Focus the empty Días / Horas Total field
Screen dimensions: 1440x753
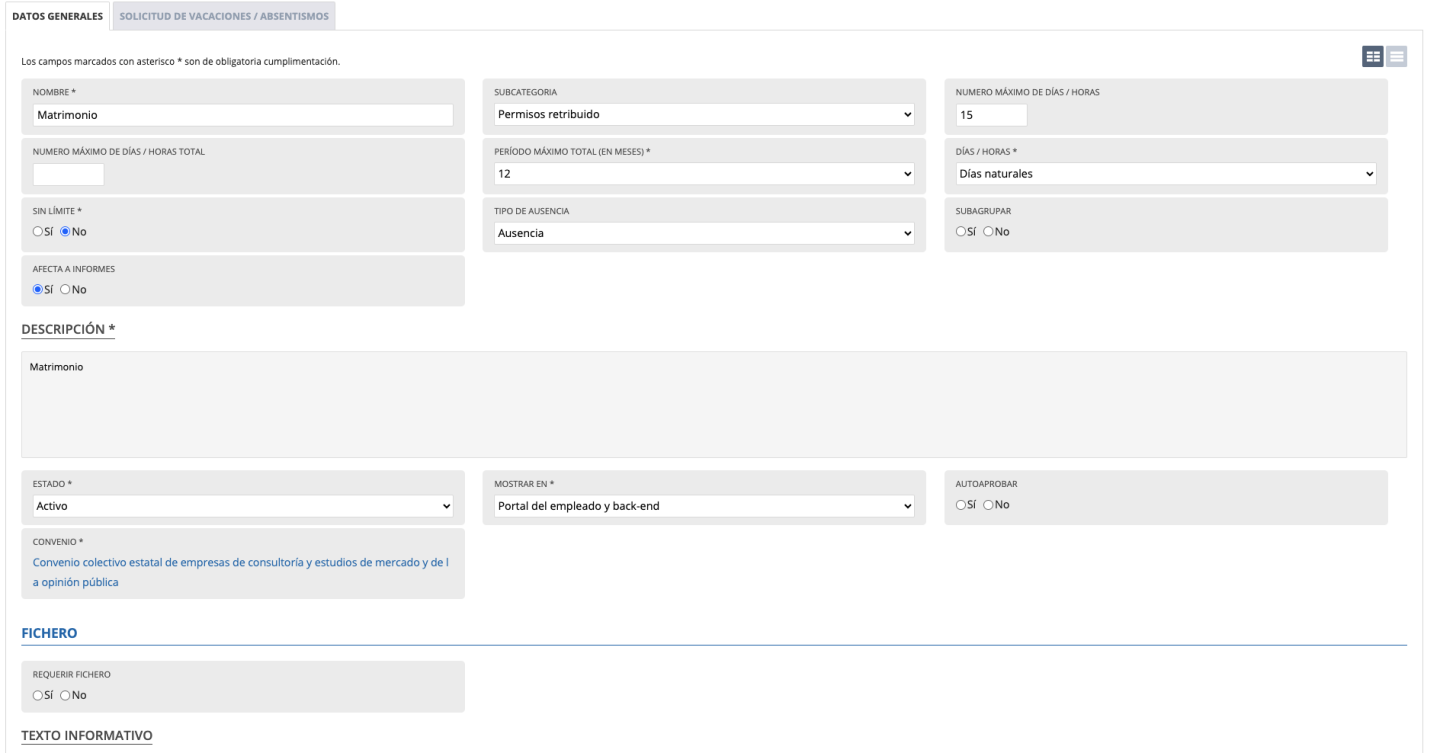pyautogui.click(x=68, y=174)
